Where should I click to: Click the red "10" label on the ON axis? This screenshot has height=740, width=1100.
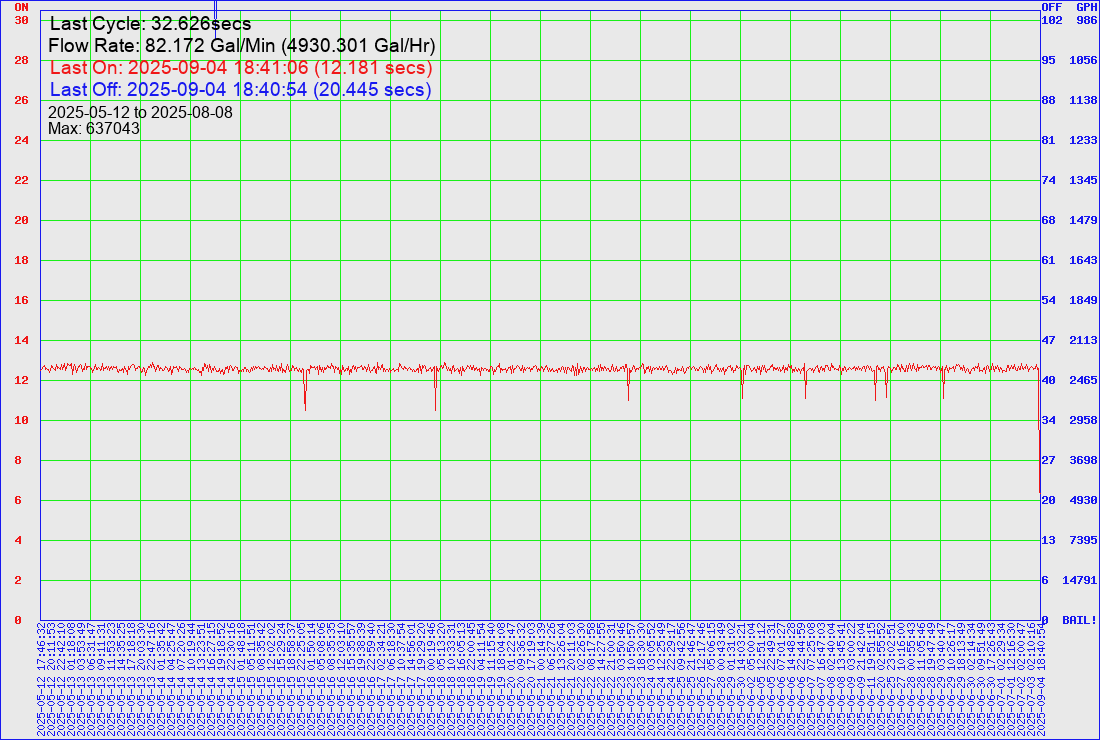coord(22,420)
